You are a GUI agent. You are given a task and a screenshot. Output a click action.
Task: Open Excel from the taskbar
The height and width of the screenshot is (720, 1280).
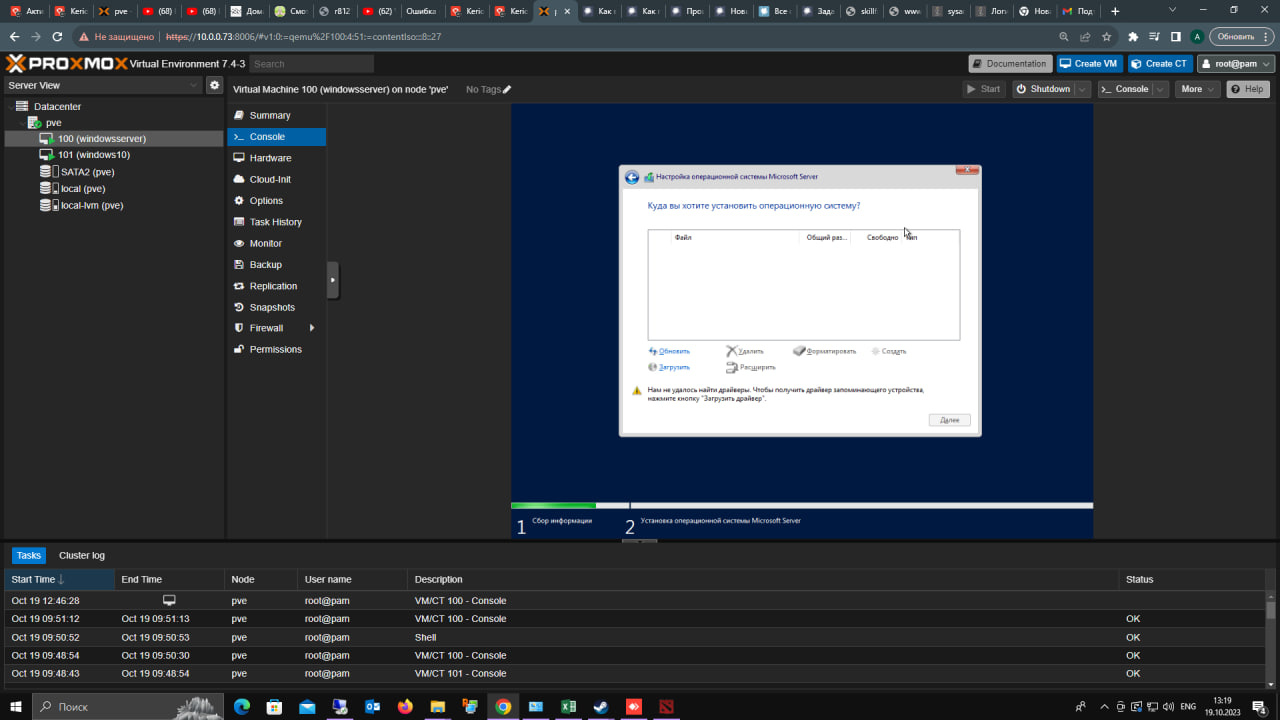(x=568, y=707)
